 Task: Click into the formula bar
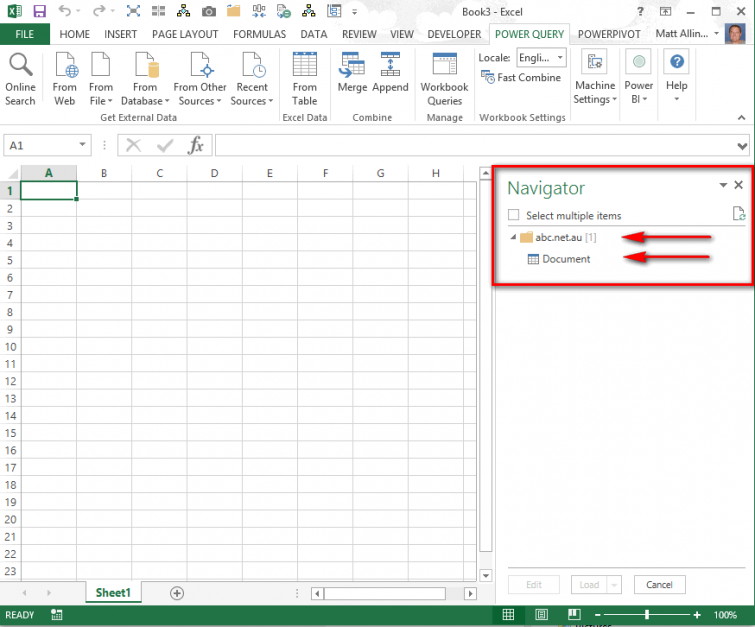(475, 145)
